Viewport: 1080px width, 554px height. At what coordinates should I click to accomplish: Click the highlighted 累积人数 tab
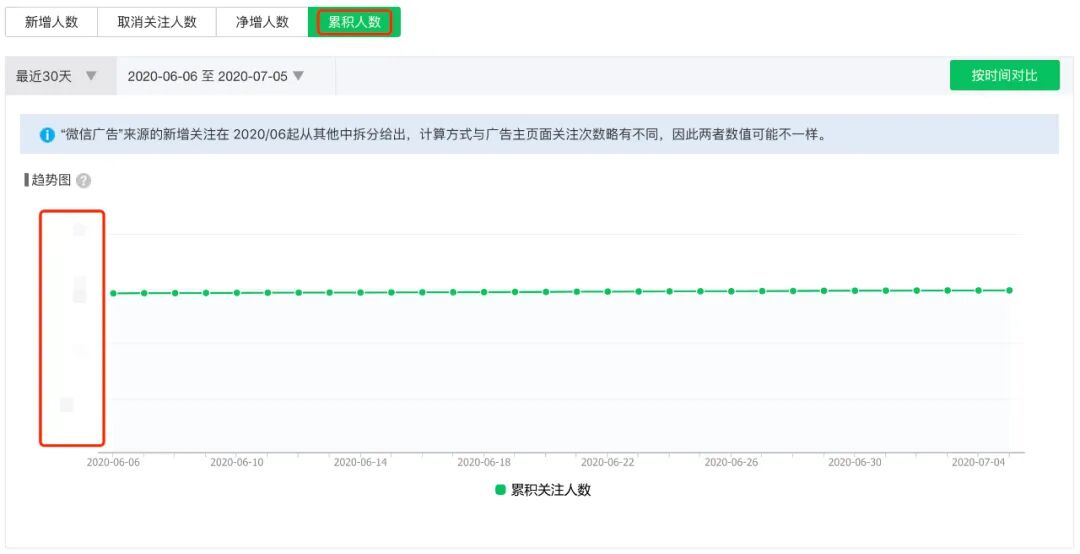pyautogui.click(x=354, y=22)
